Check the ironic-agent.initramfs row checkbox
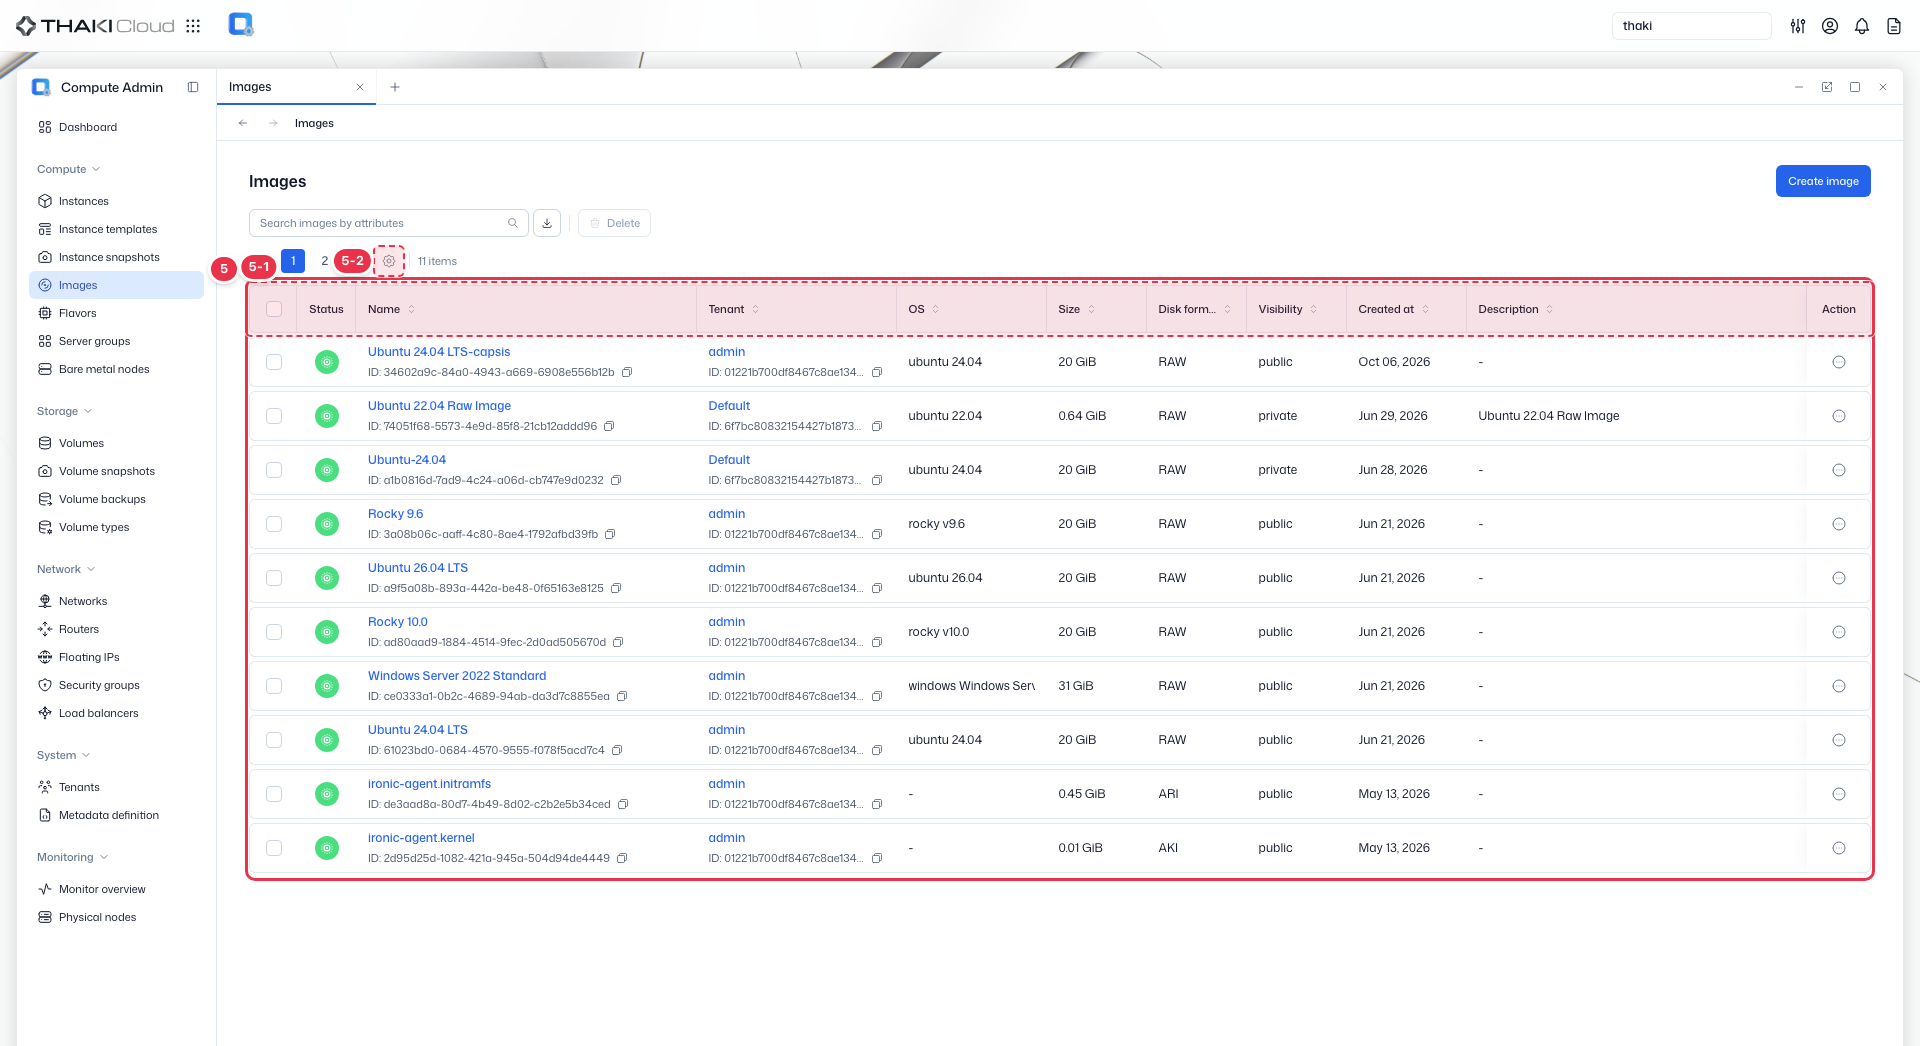 coord(274,794)
